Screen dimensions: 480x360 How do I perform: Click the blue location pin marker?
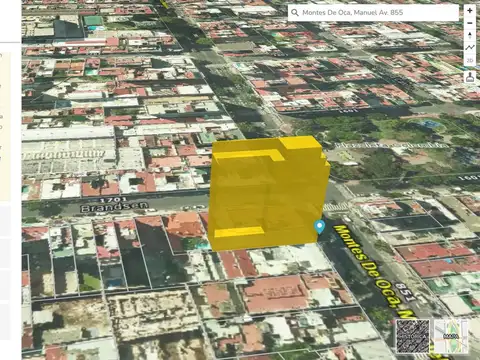(320, 227)
